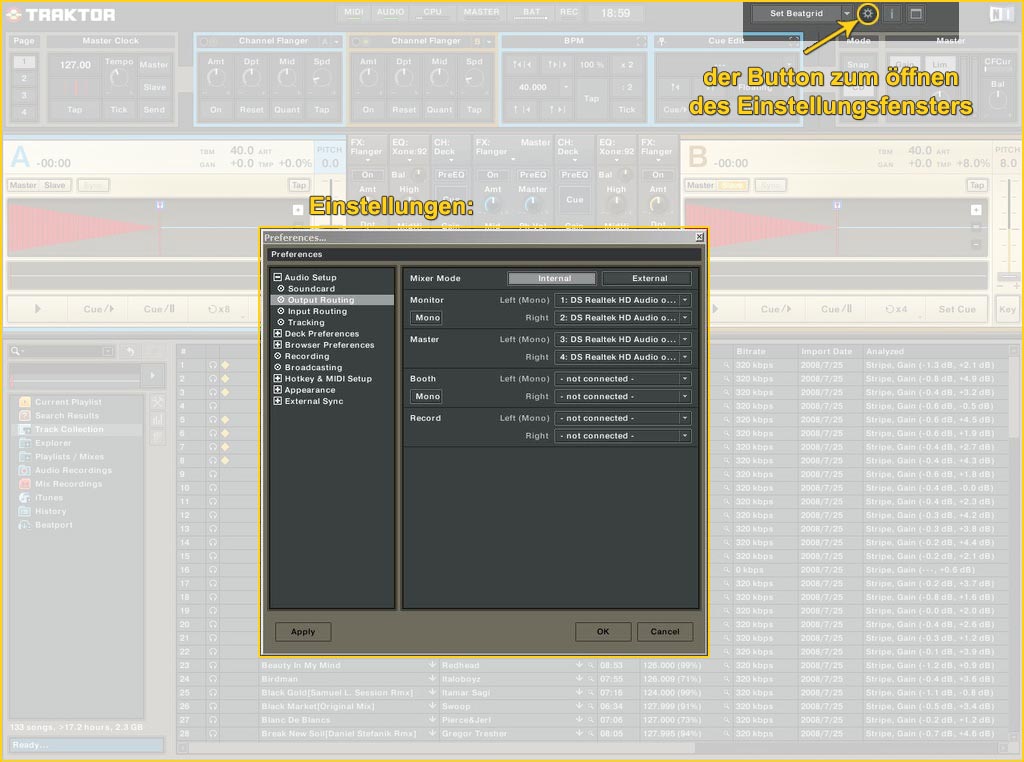Activate the x4 loop button on Deck B
This screenshot has width=1024, height=762.
pyautogui.click(x=896, y=309)
